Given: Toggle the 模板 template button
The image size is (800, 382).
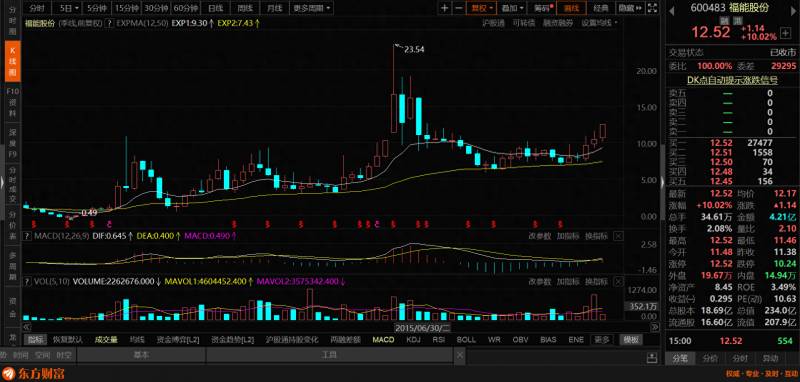Looking at the screenshot, I should pyautogui.click(x=631, y=340).
